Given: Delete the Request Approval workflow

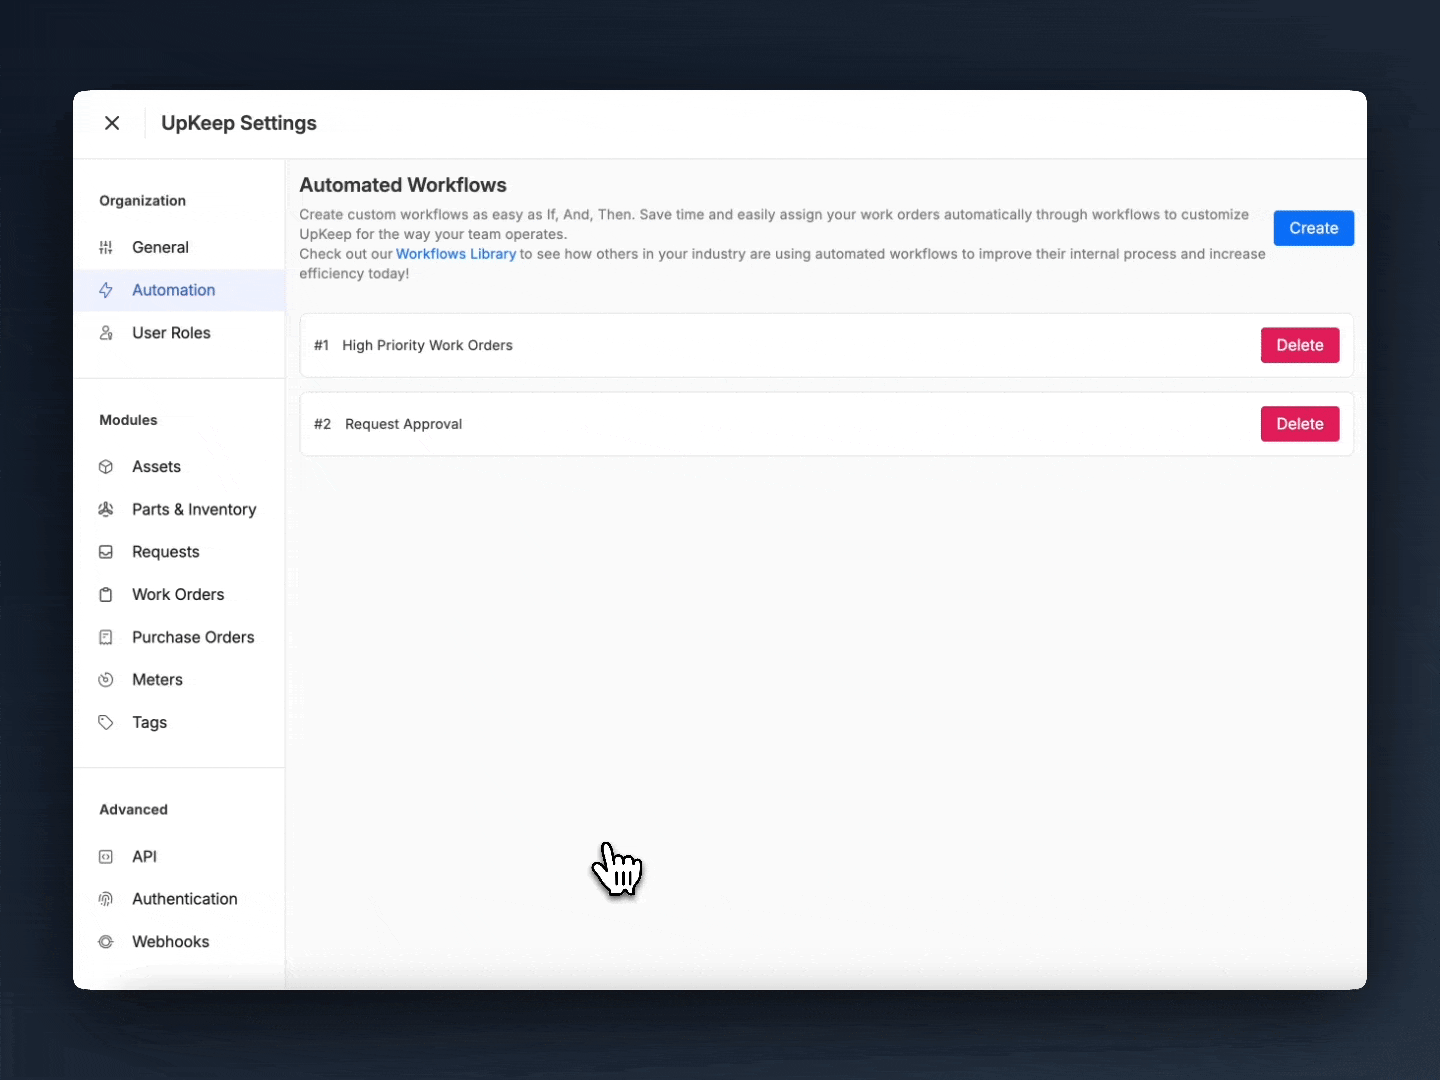Looking at the screenshot, I should (x=1299, y=424).
